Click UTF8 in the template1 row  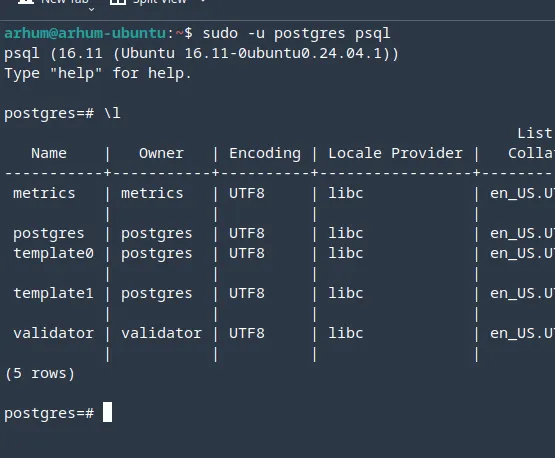coord(247,294)
